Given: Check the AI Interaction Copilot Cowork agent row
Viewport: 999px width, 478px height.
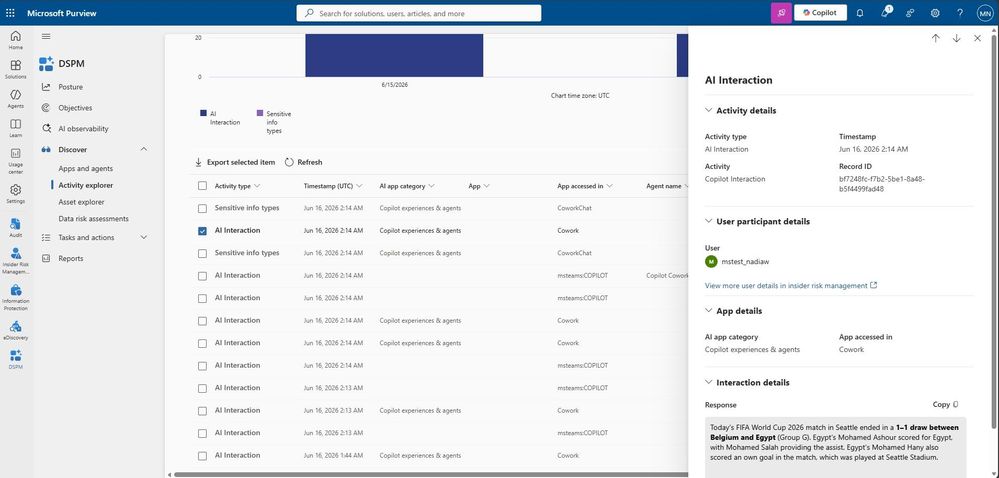Looking at the screenshot, I should pyautogui.click(x=203, y=276).
